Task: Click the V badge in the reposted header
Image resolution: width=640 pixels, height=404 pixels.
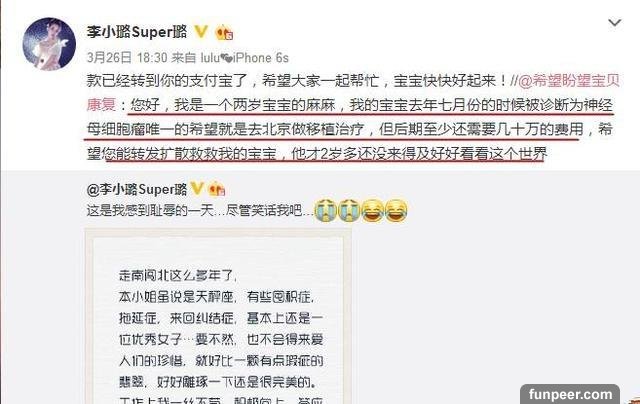Action: pos(197,189)
